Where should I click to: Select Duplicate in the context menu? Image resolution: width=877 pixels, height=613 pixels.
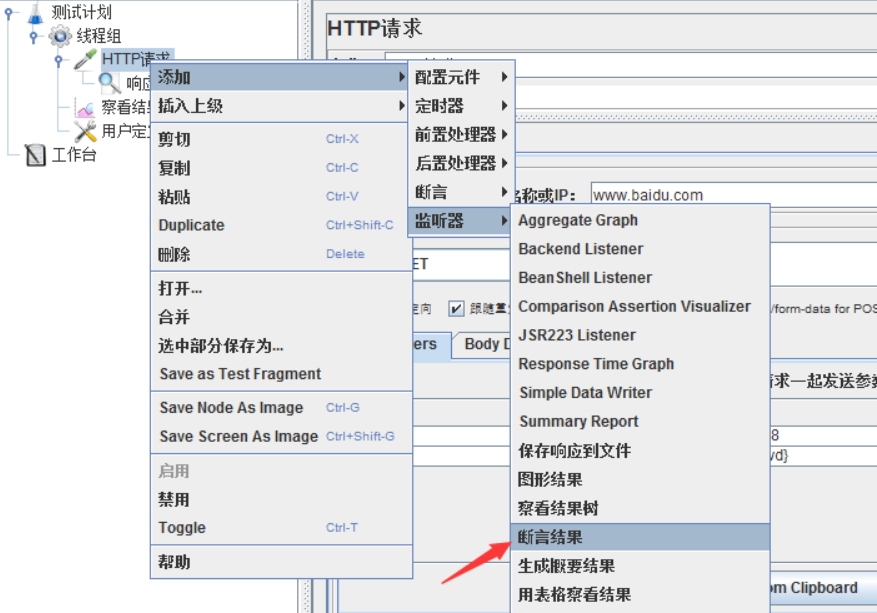[x=281, y=225]
